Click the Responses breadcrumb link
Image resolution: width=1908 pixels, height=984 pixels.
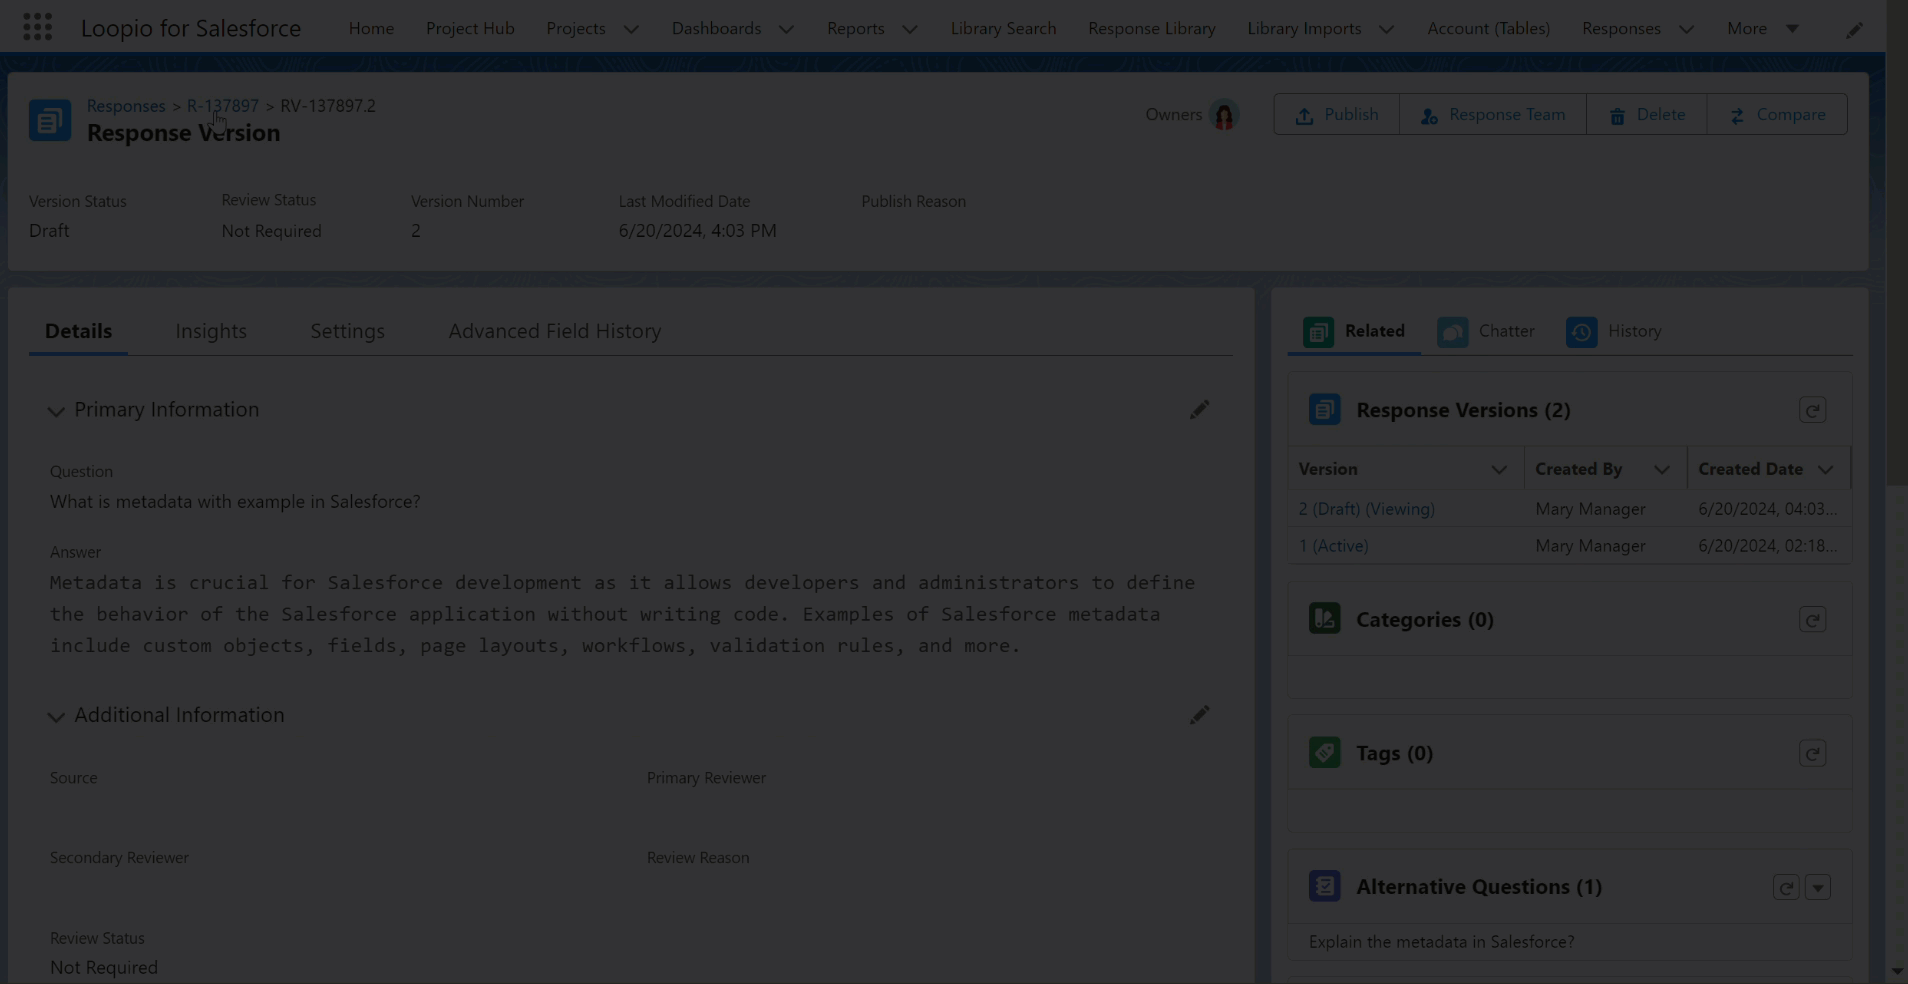pyautogui.click(x=126, y=106)
